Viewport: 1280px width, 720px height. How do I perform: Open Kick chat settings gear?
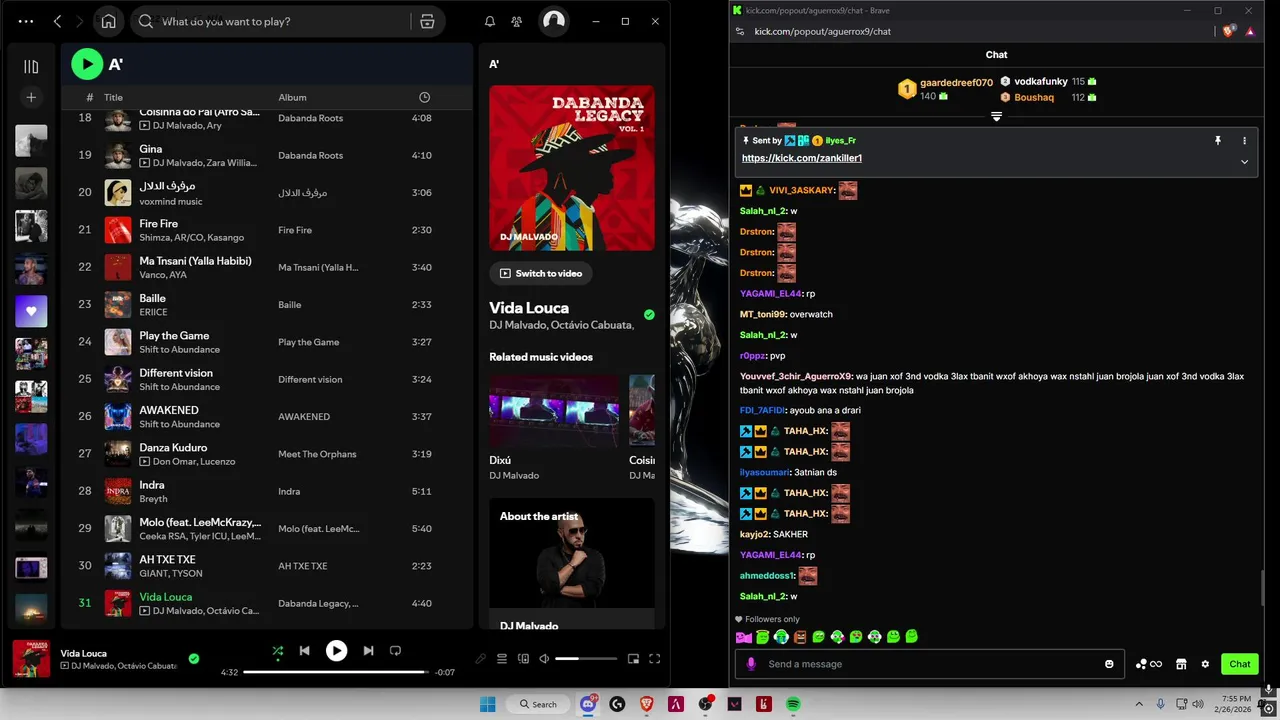[1205, 664]
